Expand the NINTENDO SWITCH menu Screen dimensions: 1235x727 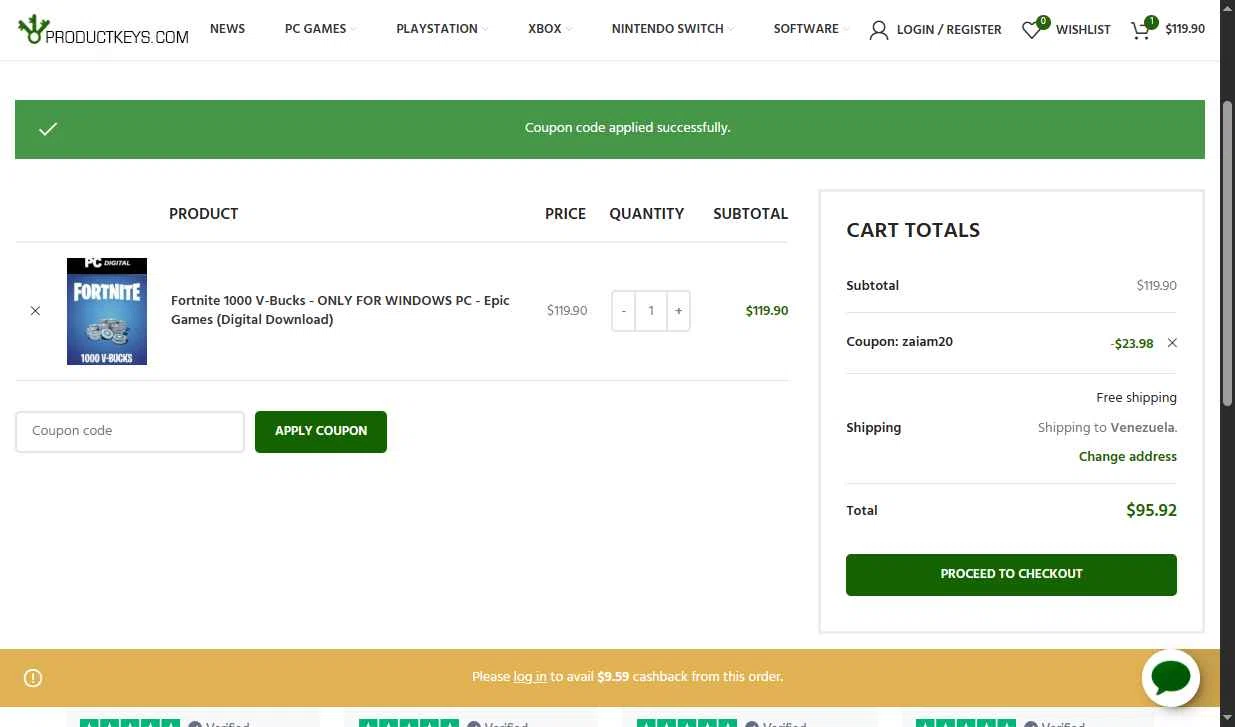[672, 29]
